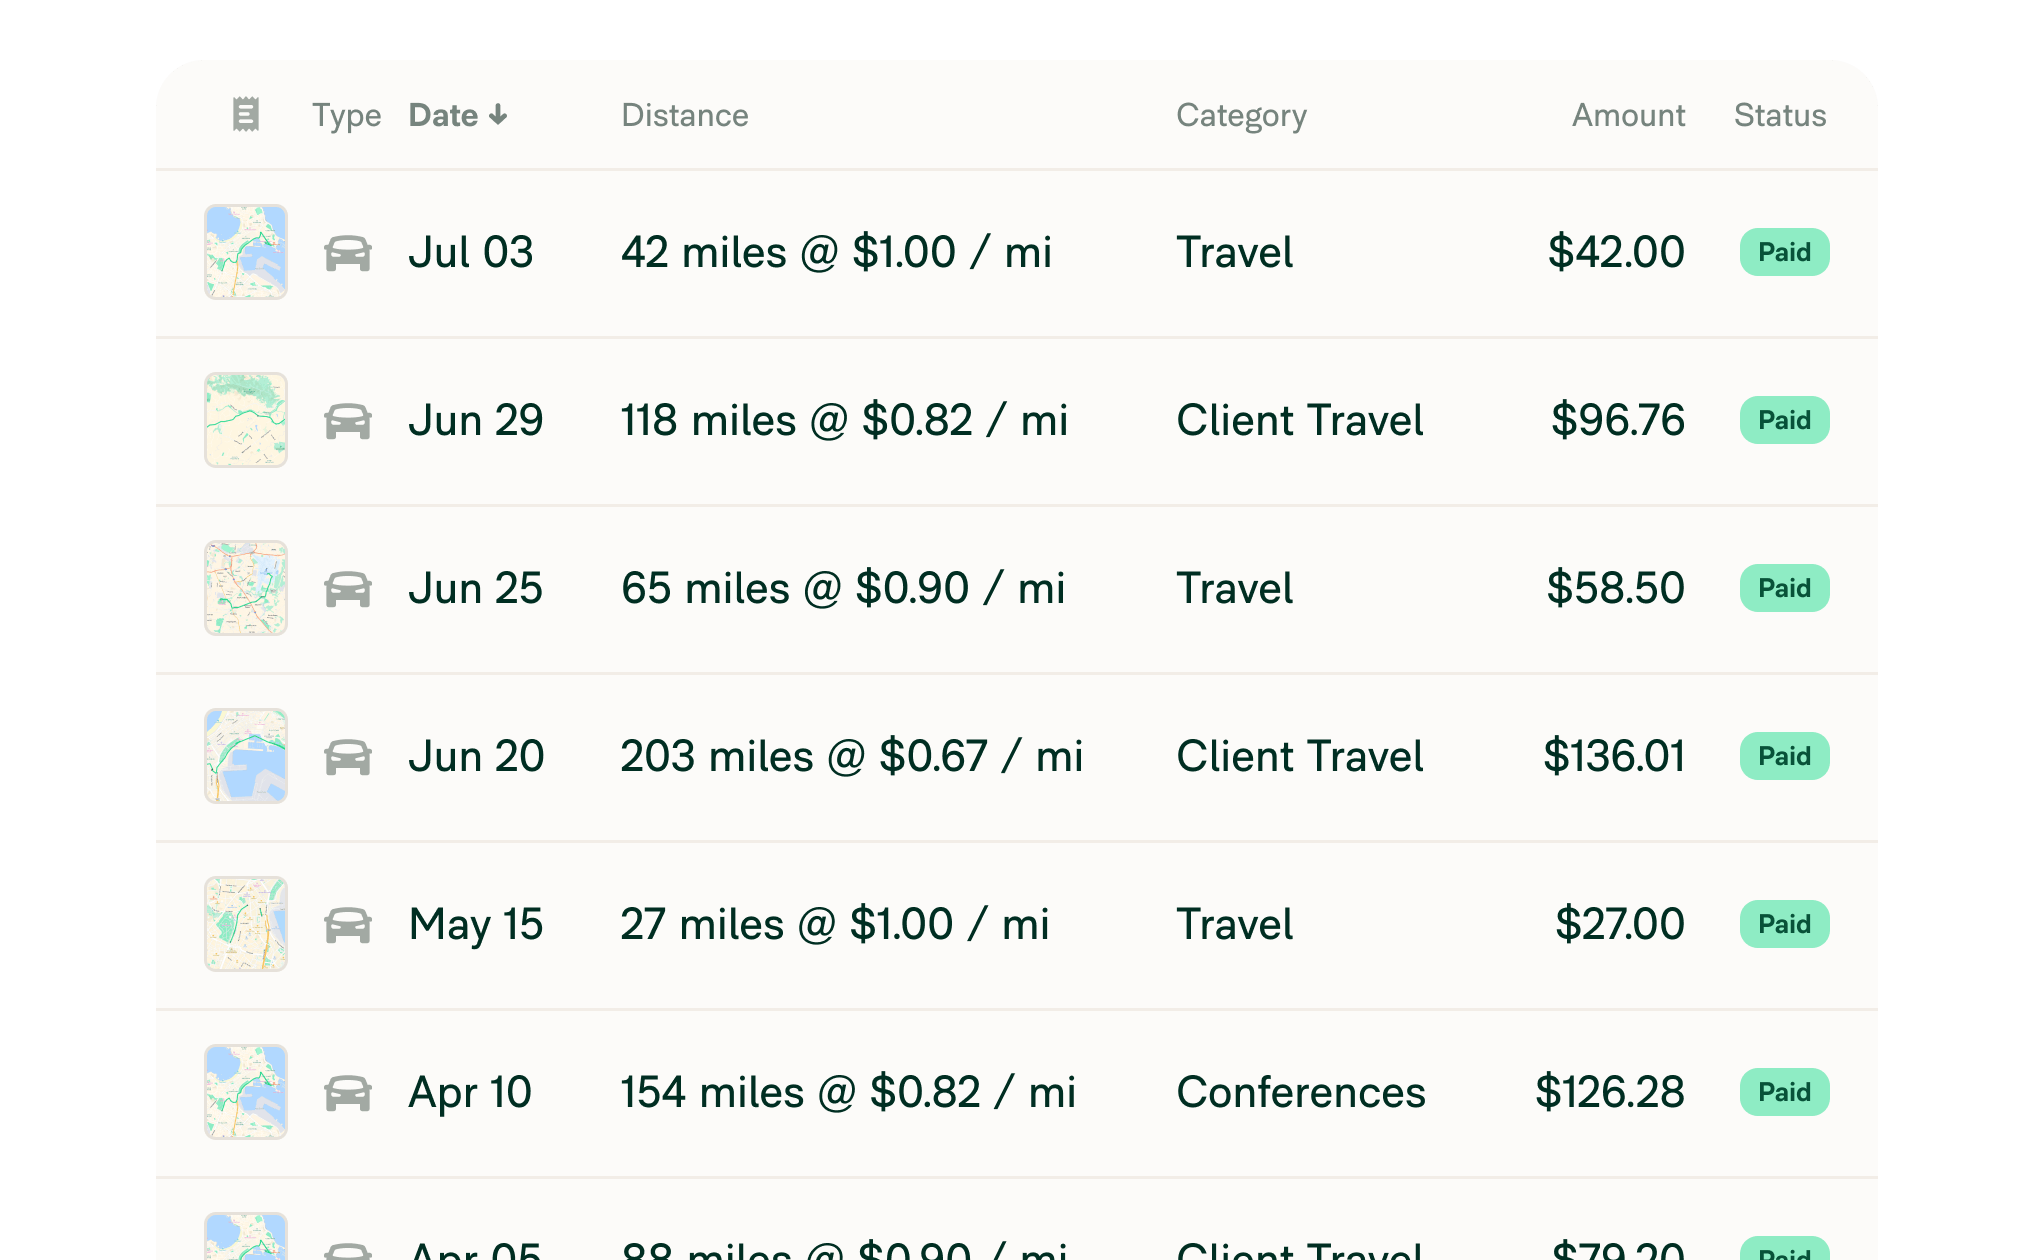Sort table by Amount column

1628,115
